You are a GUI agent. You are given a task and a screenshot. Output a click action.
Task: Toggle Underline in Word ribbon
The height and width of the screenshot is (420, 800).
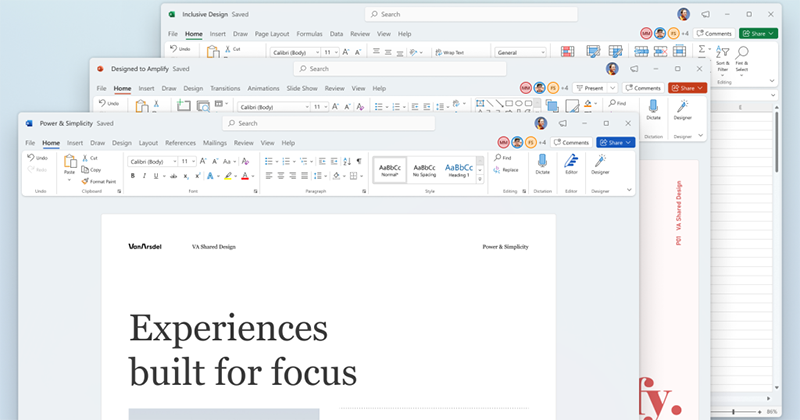point(156,176)
